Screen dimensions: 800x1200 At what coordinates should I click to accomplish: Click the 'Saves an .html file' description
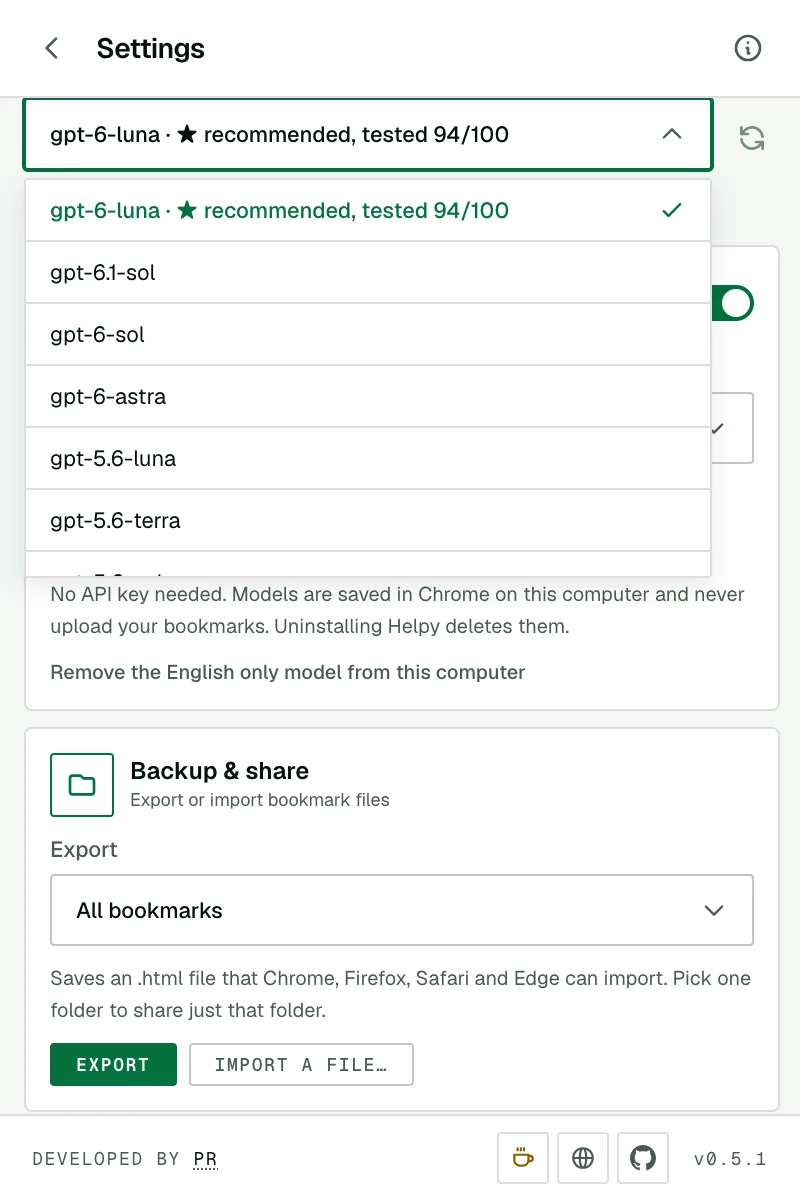click(x=401, y=994)
